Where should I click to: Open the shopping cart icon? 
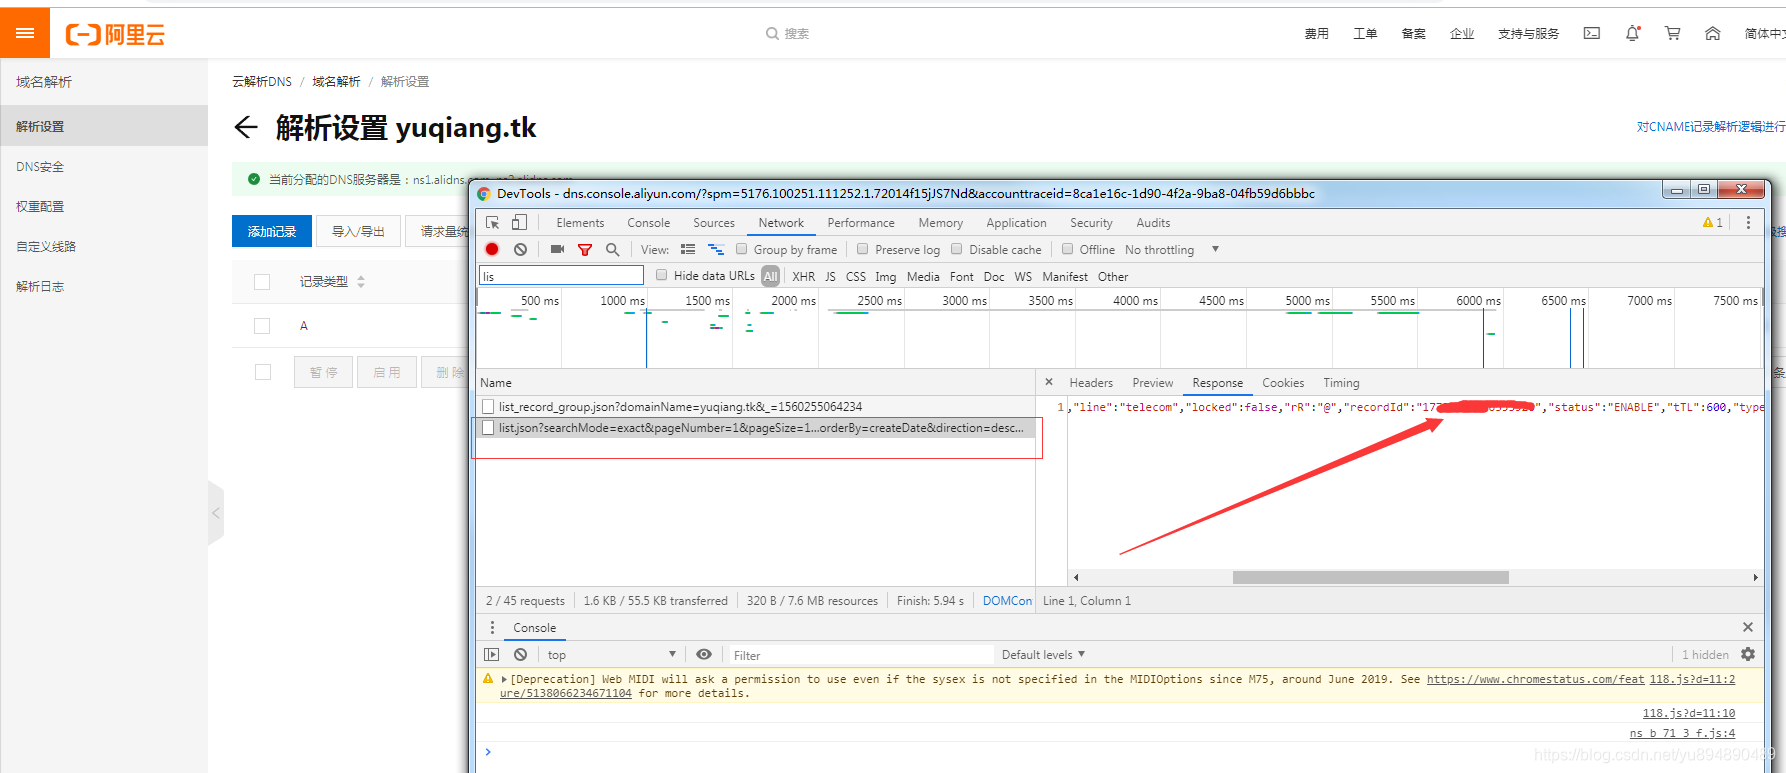coord(1672,33)
